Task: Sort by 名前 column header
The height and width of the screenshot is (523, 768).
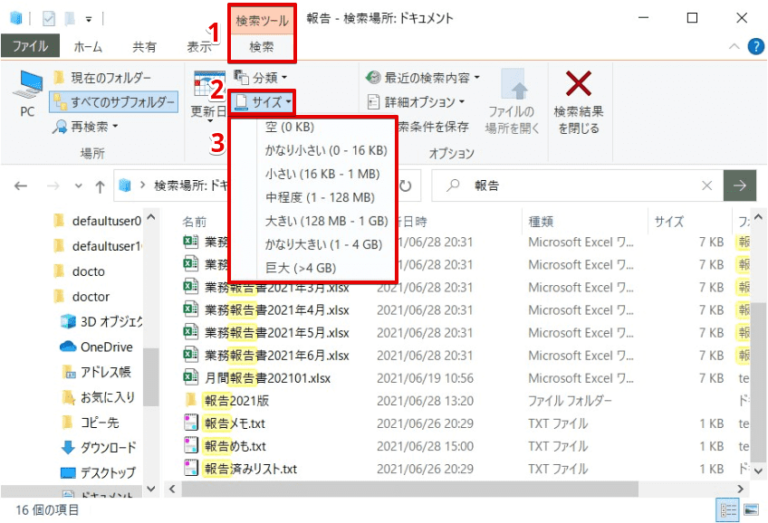Action: (194, 222)
